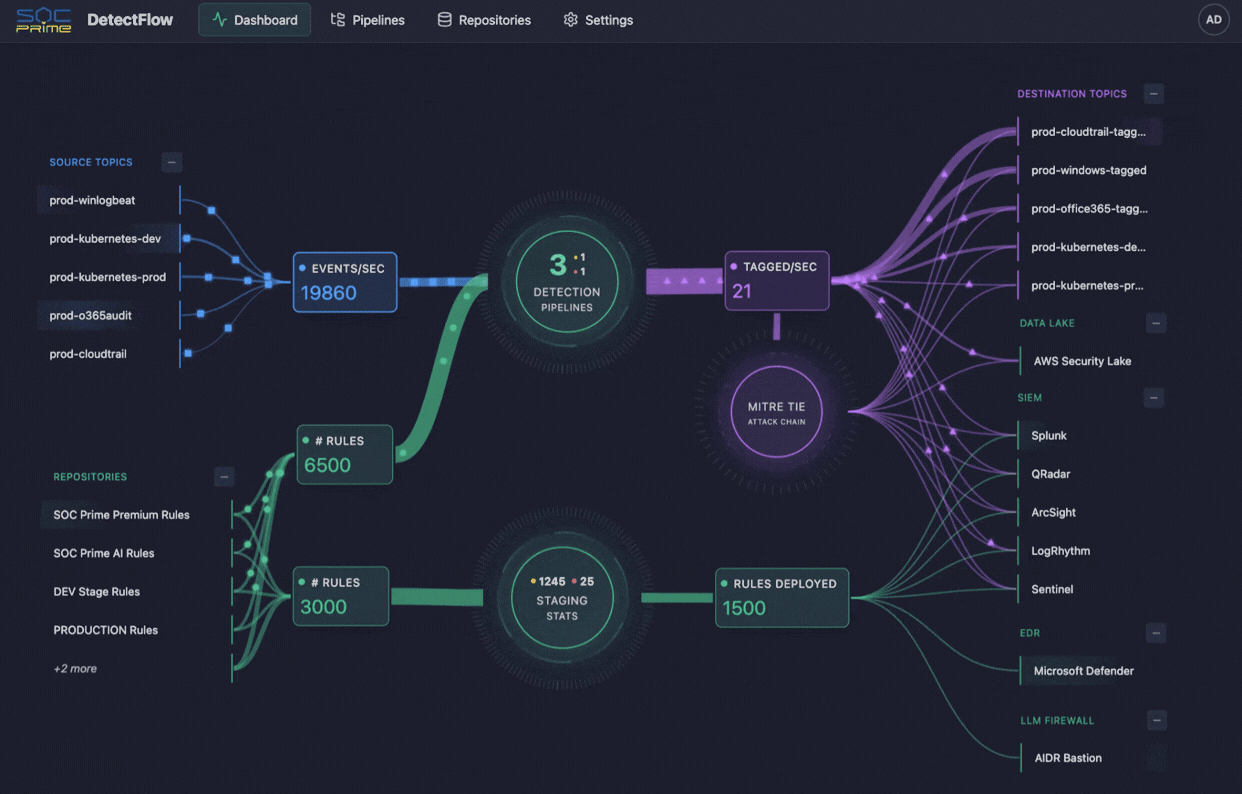Click the Rules Deployed 1500 node
The height and width of the screenshot is (794, 1242).
(x=782, y=597)
